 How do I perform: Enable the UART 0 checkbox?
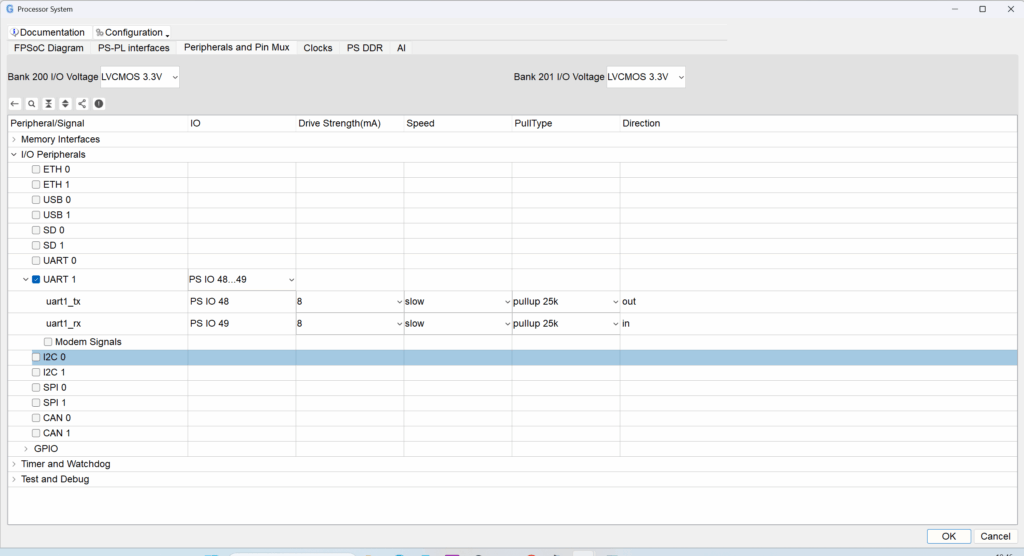point(36,261)
